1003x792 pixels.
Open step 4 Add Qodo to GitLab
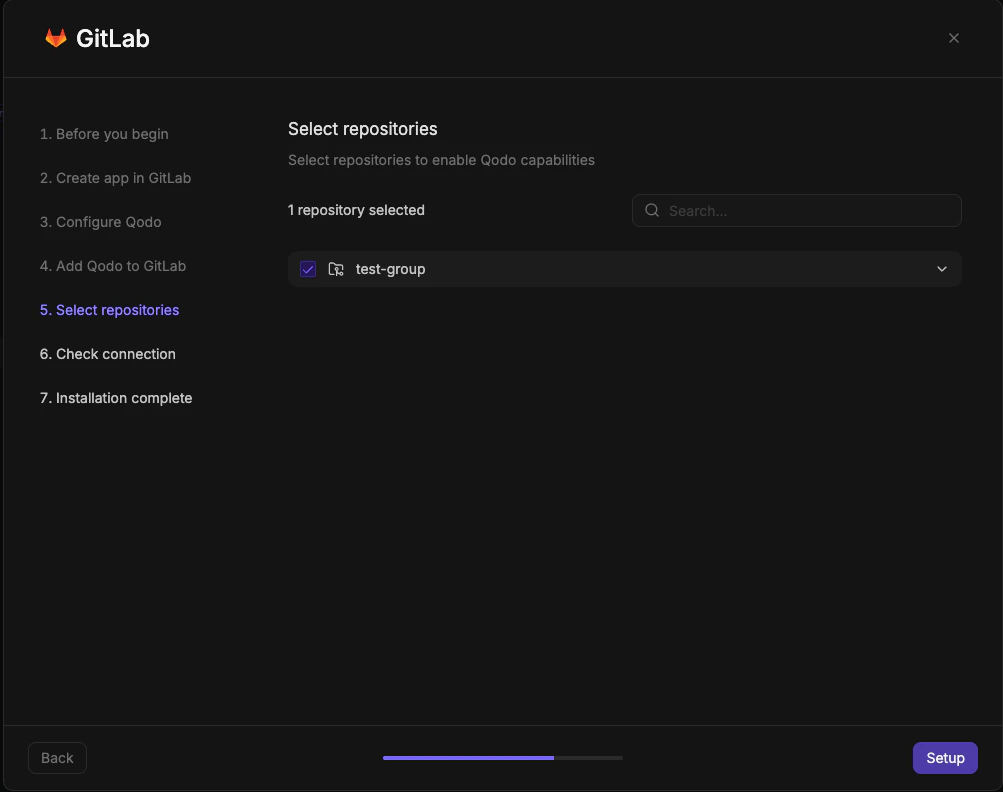(113, 266)
